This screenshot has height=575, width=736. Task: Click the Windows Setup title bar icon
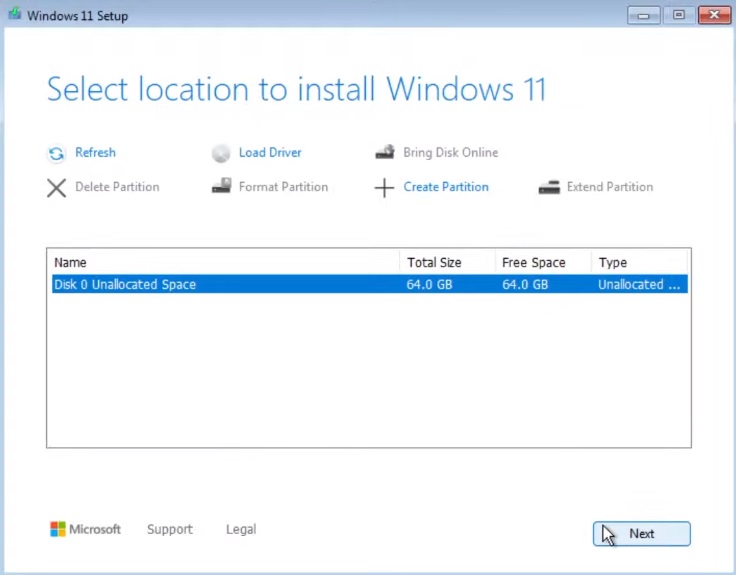click(15, 14)
